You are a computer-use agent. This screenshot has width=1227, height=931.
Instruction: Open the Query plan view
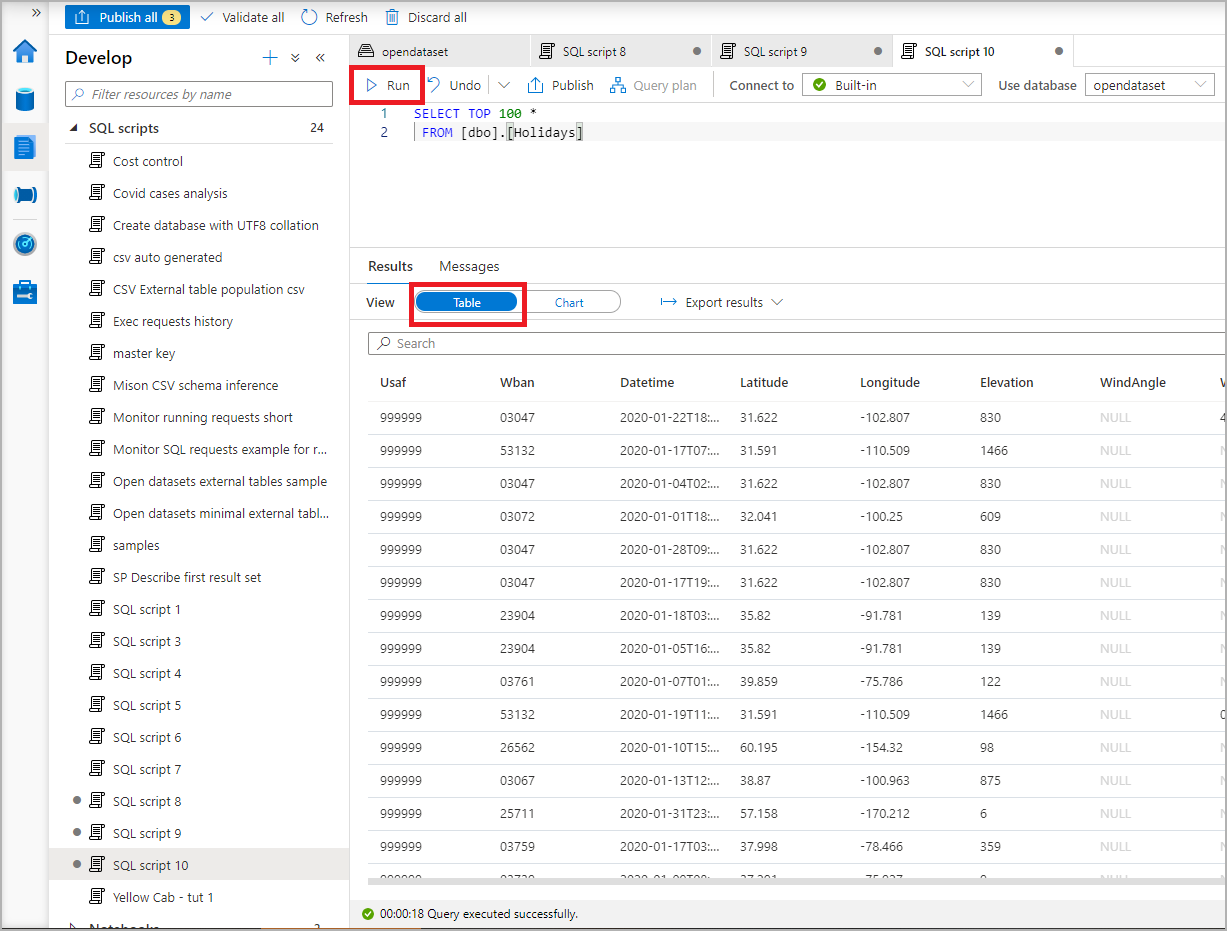click(653, 85)
